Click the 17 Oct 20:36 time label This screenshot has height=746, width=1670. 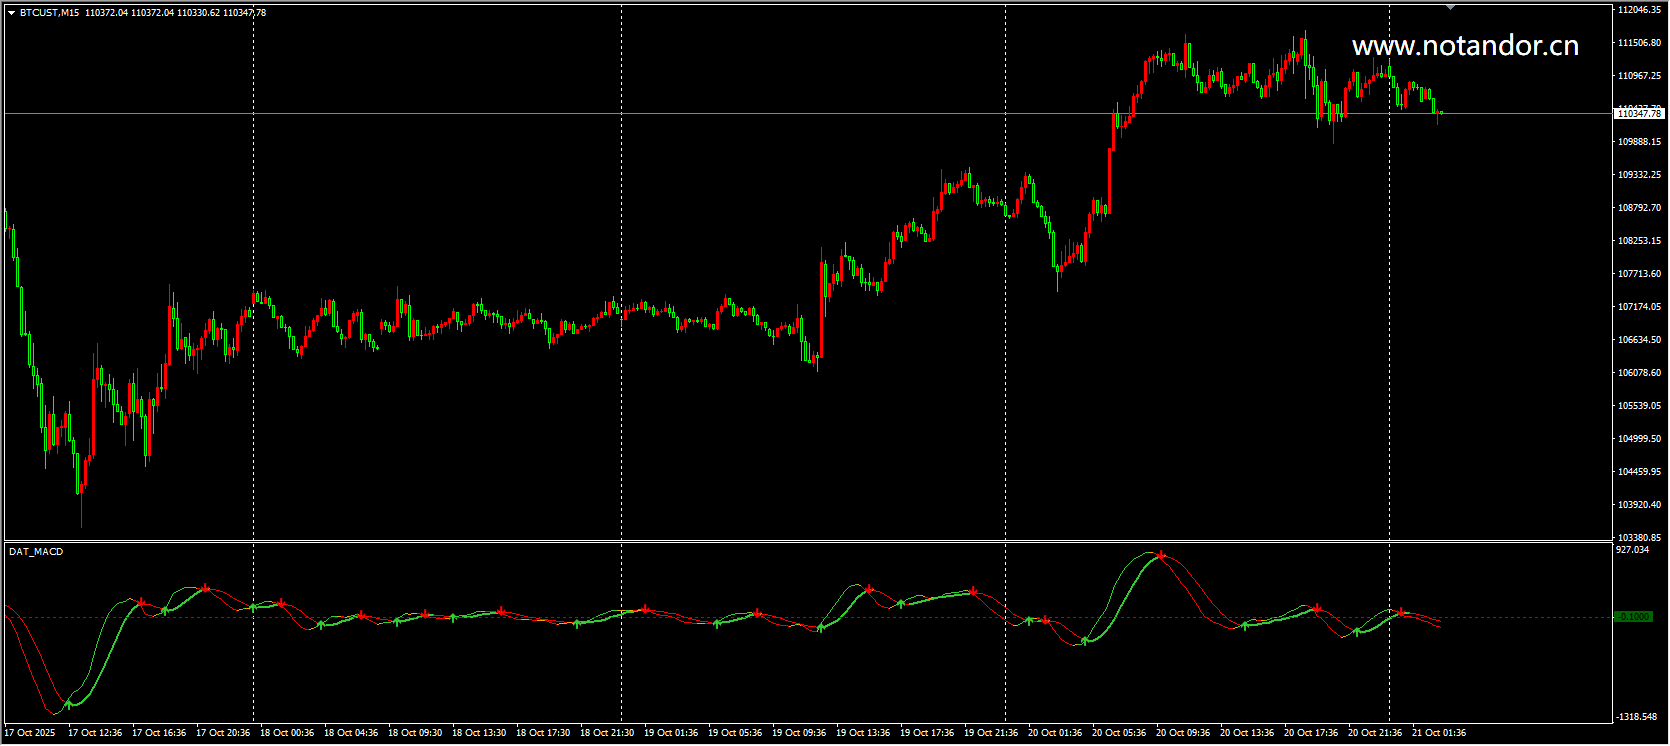click(x=223, y=733)
